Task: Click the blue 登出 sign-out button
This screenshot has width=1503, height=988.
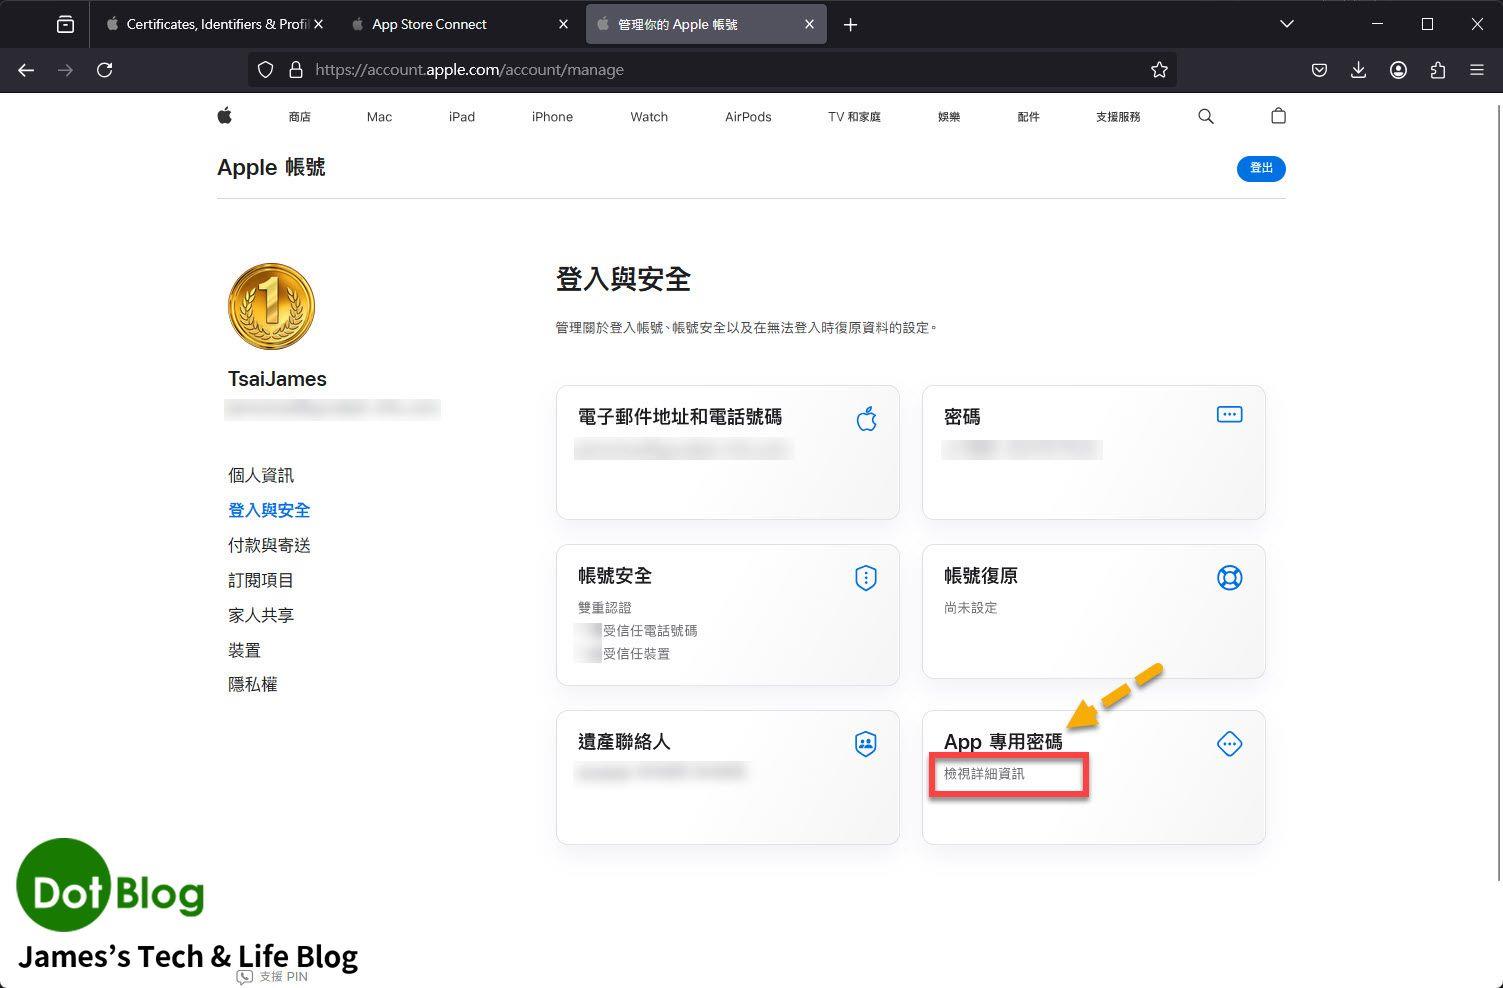Action: (1260, 168)
